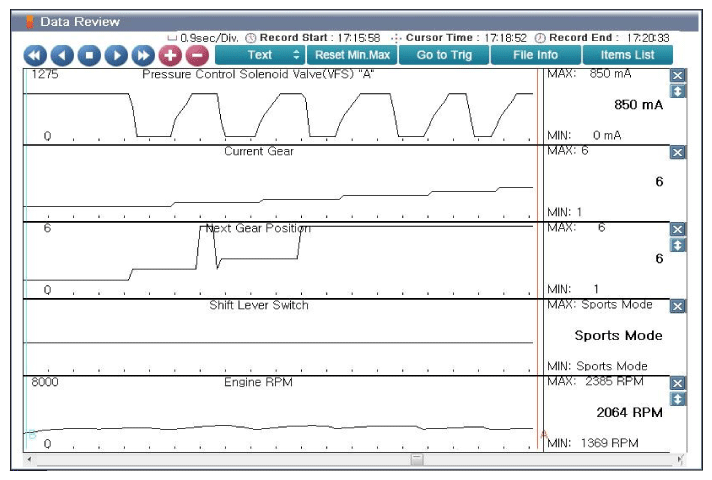Image resolution: width=712 pixels, height=480 pixels.
Task: Click the MAX: 850 mA text
Action: (x=589, y=74)
